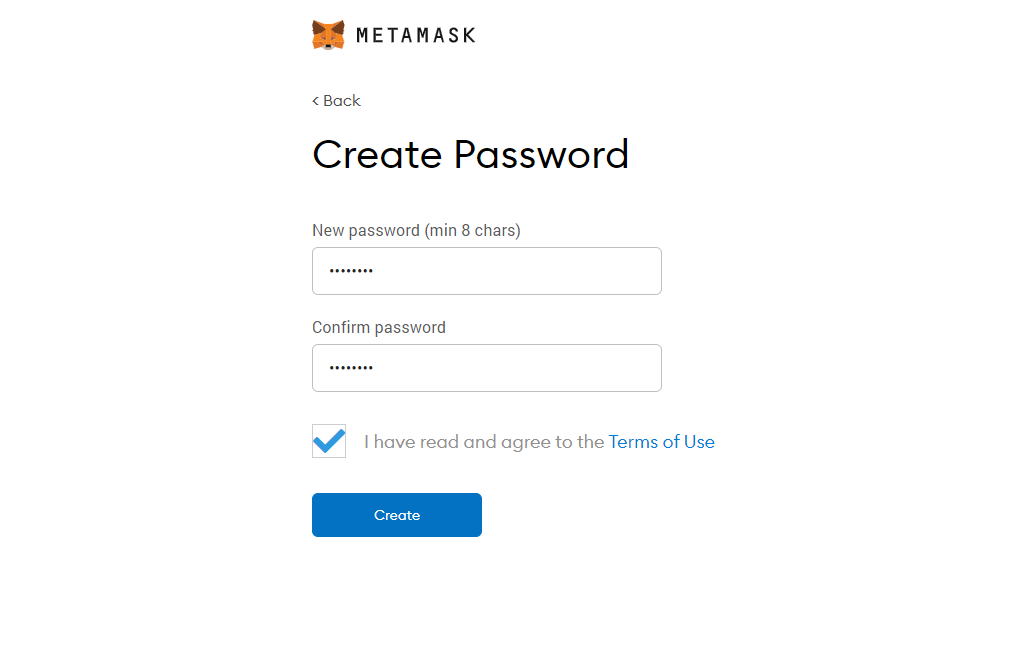Click the blue checkmark icon

(x=329, y=441)
